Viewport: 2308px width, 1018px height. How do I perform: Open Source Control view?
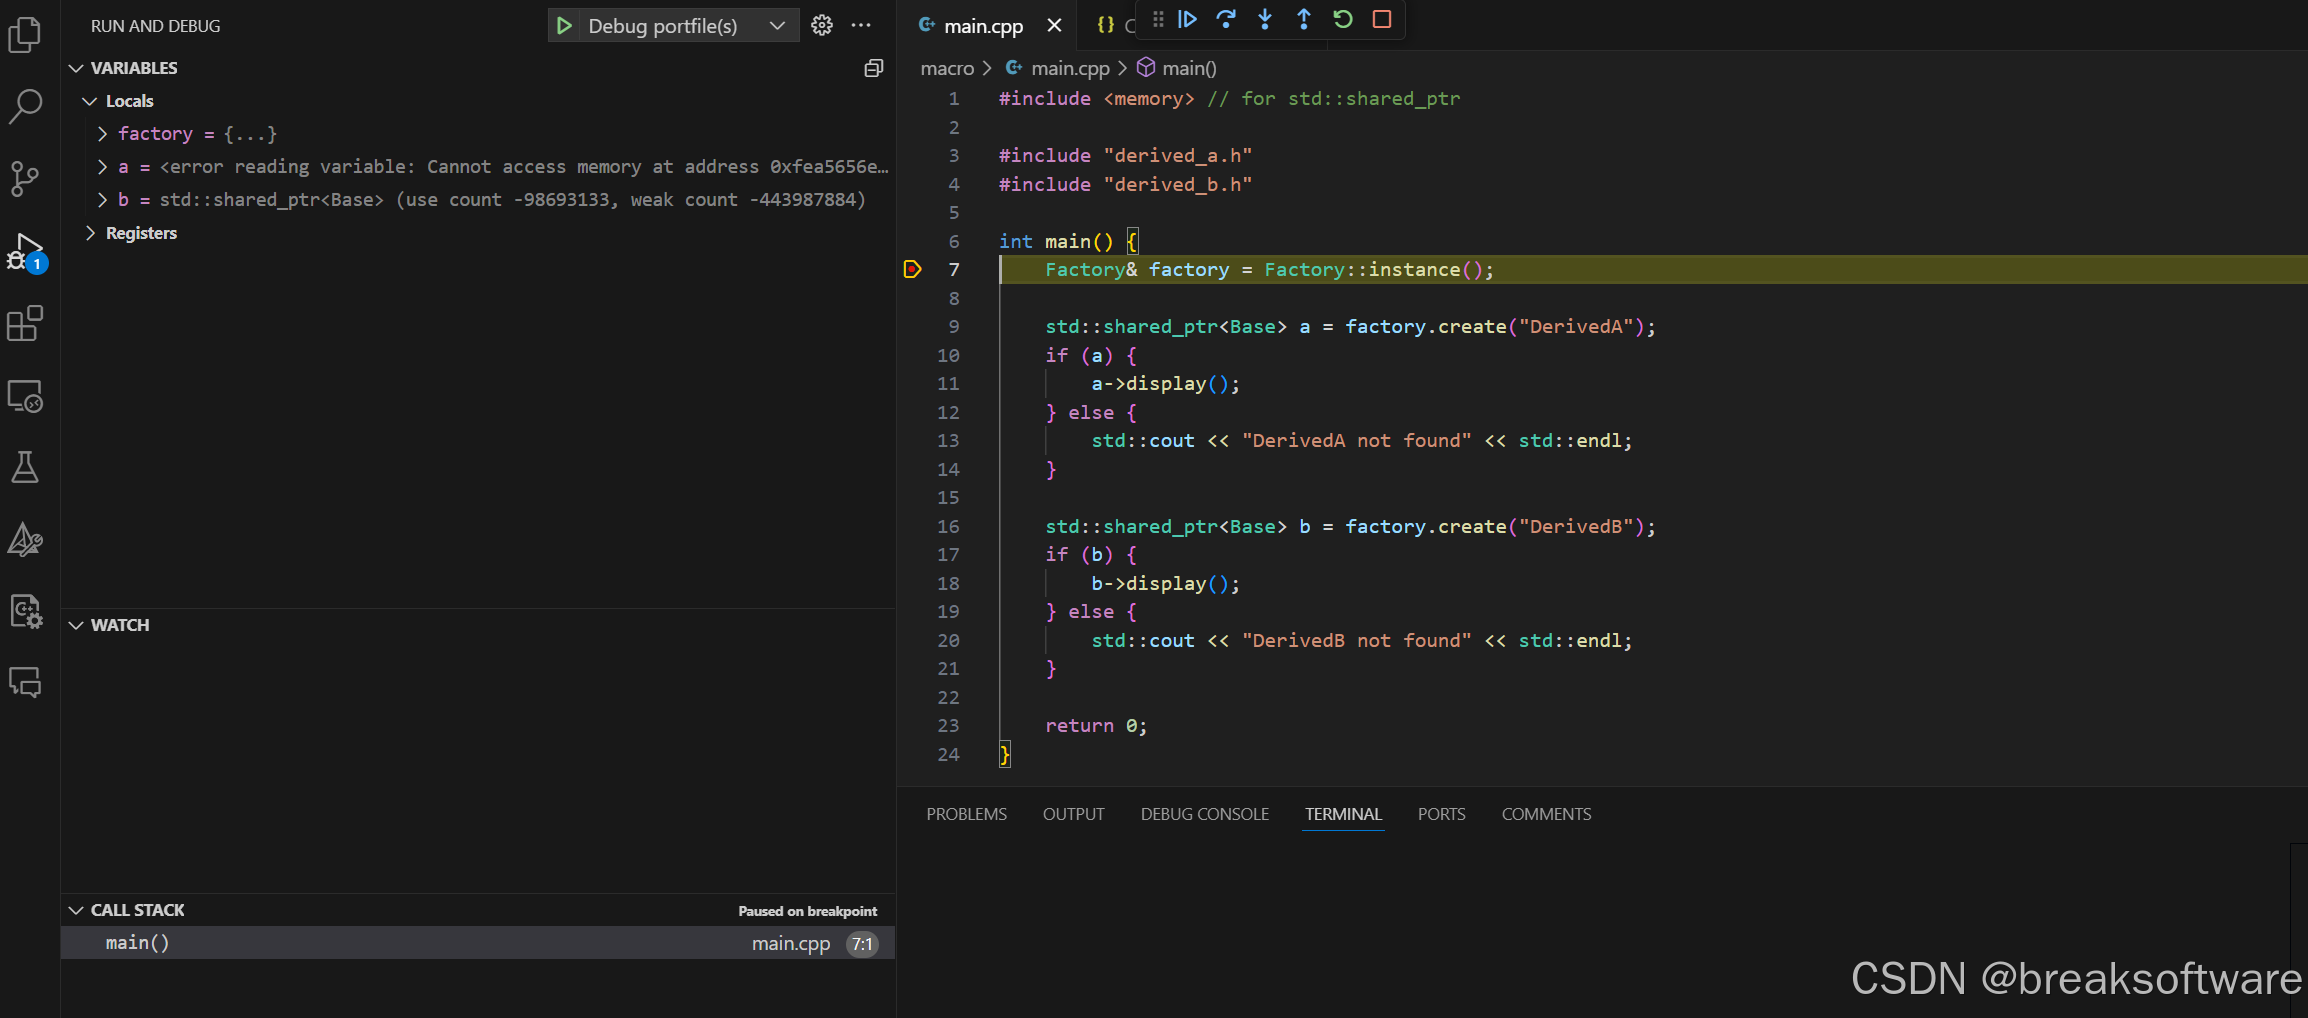tap(25, 179)
